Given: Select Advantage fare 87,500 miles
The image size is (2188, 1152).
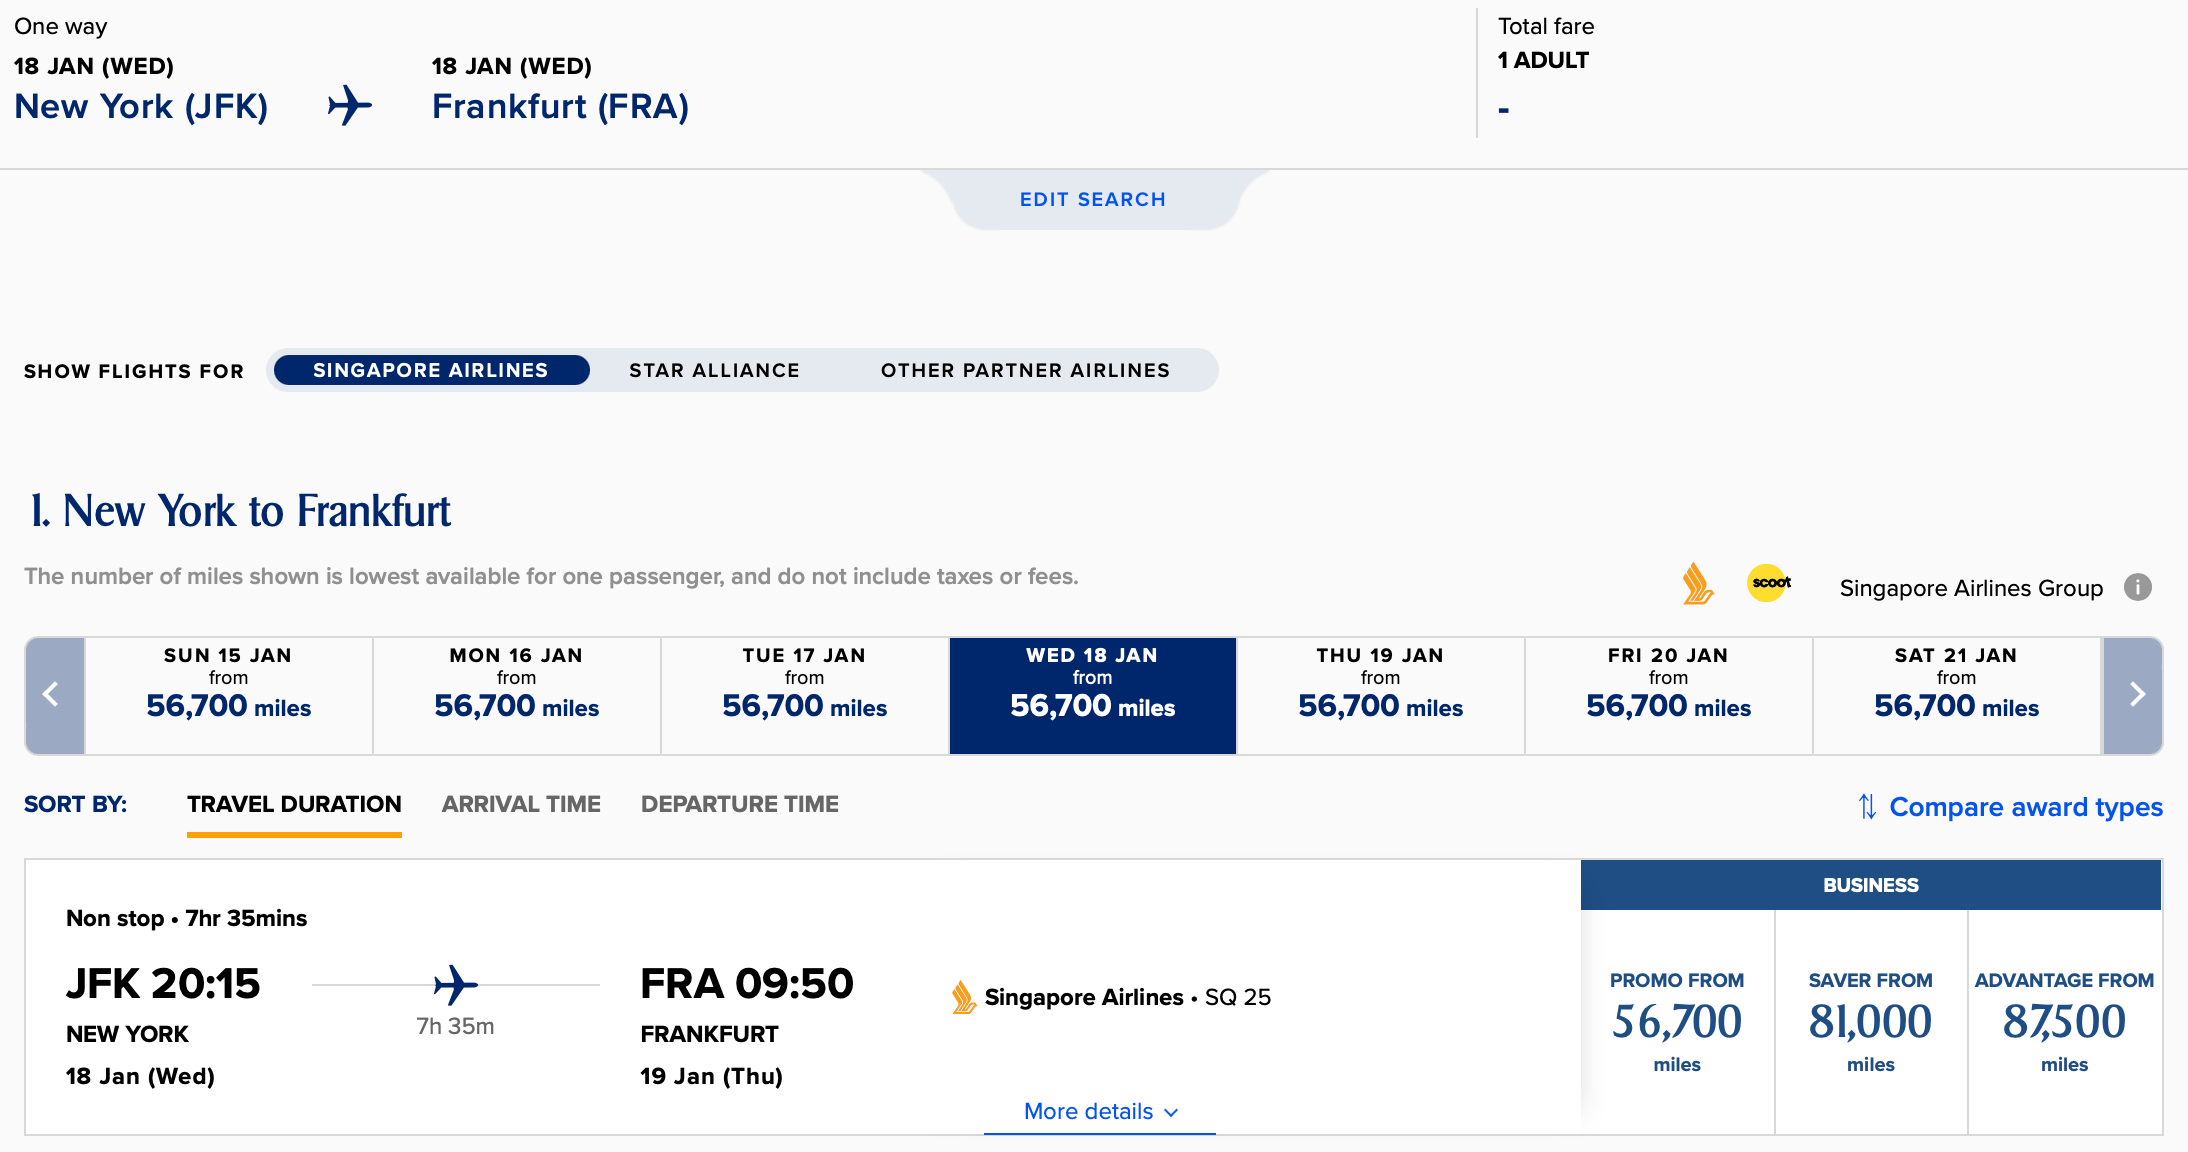Looking at the screenshot, I should (2065, 1021).
